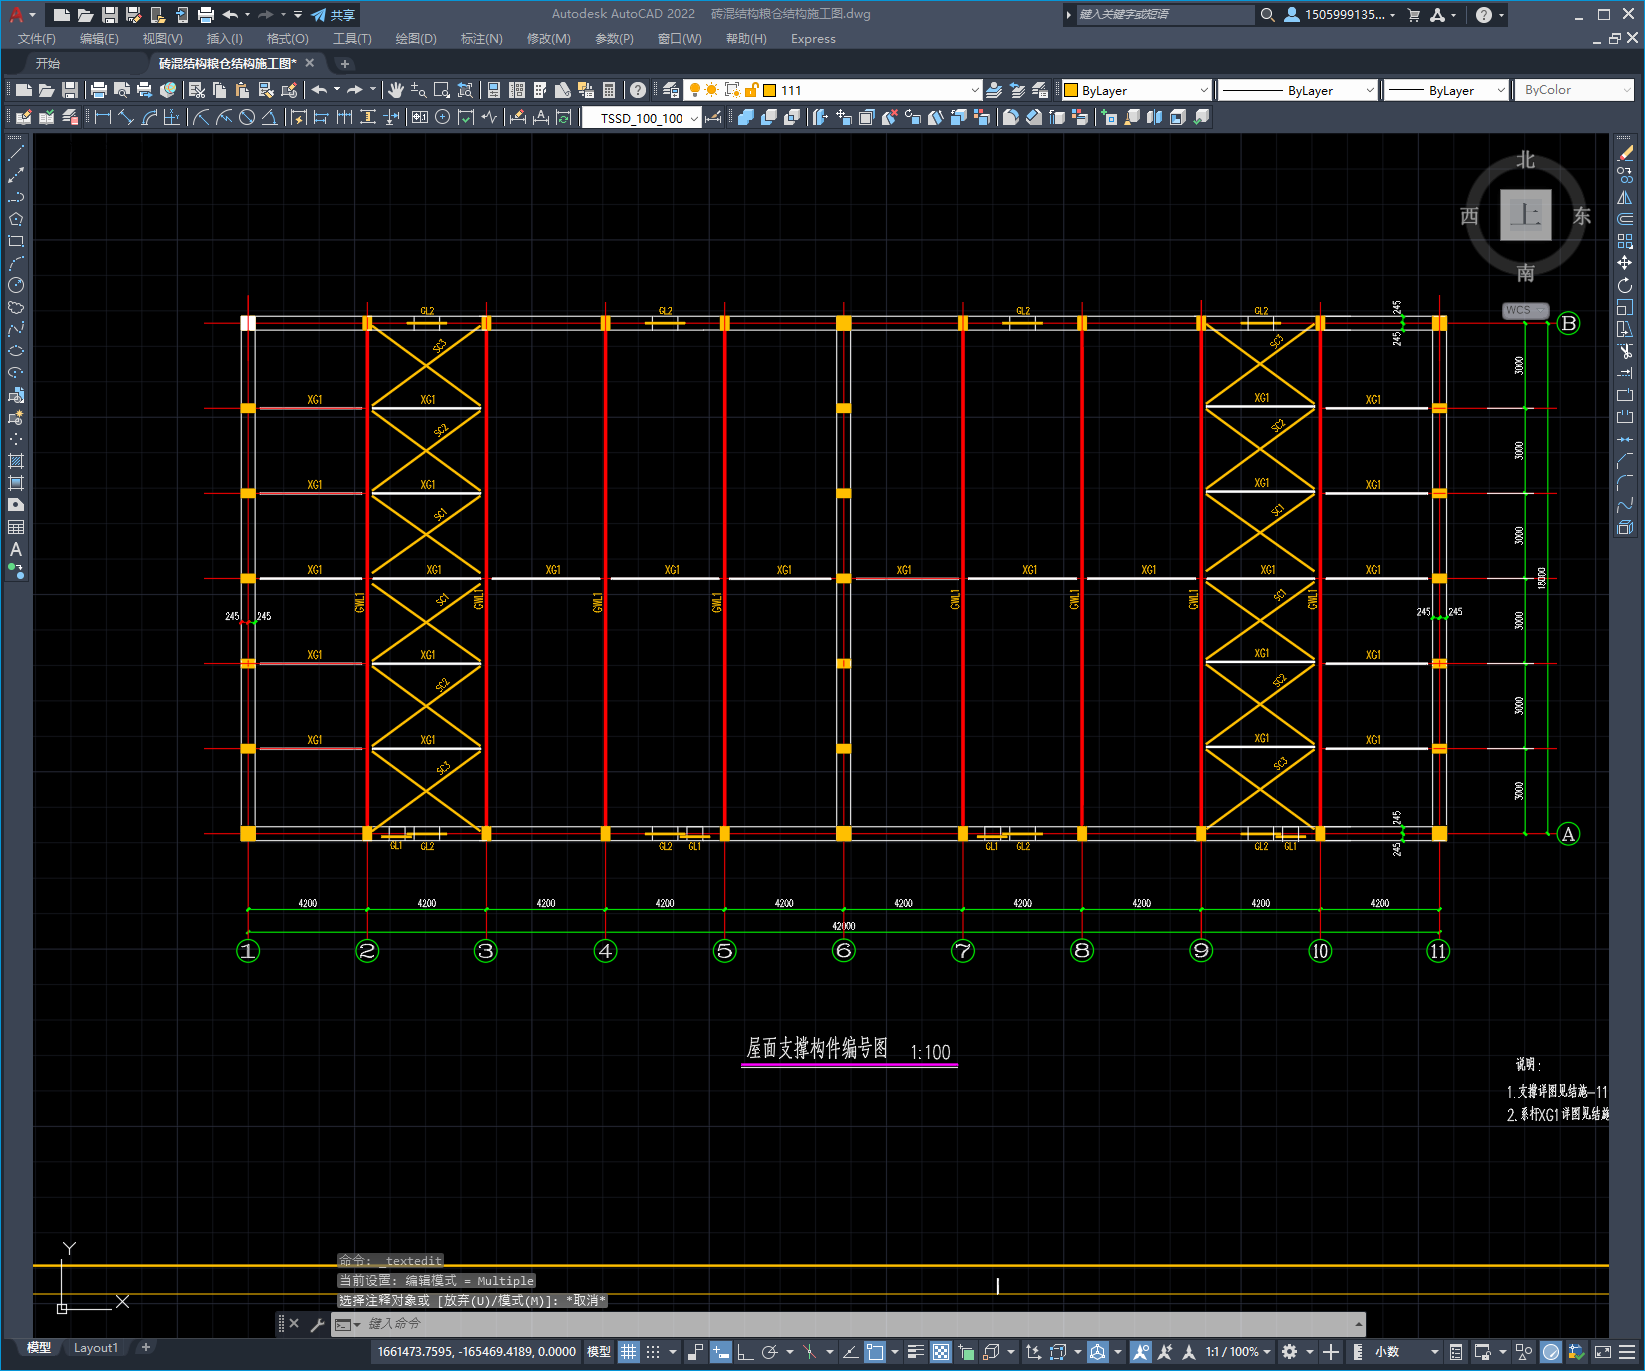This screenshot has height=1371, width=1645.
Task: Open the Autodesk App Store cart
Action: [1413, 15]
